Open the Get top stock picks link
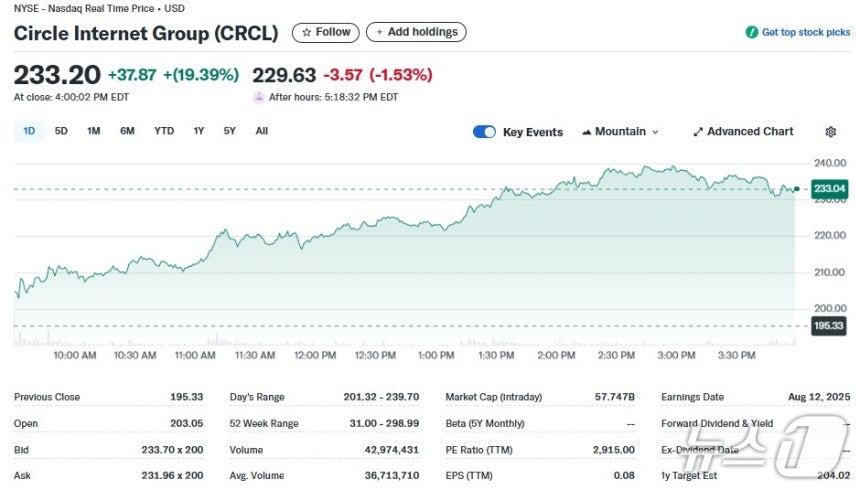This screenshot has height=490, width=860. 798,32
